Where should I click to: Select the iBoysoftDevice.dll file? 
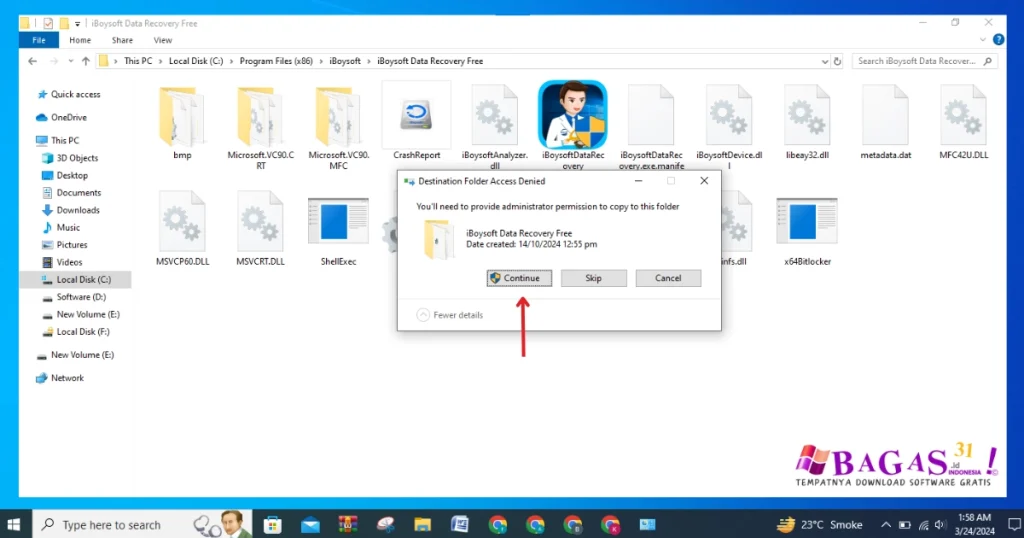pos(729,116)
